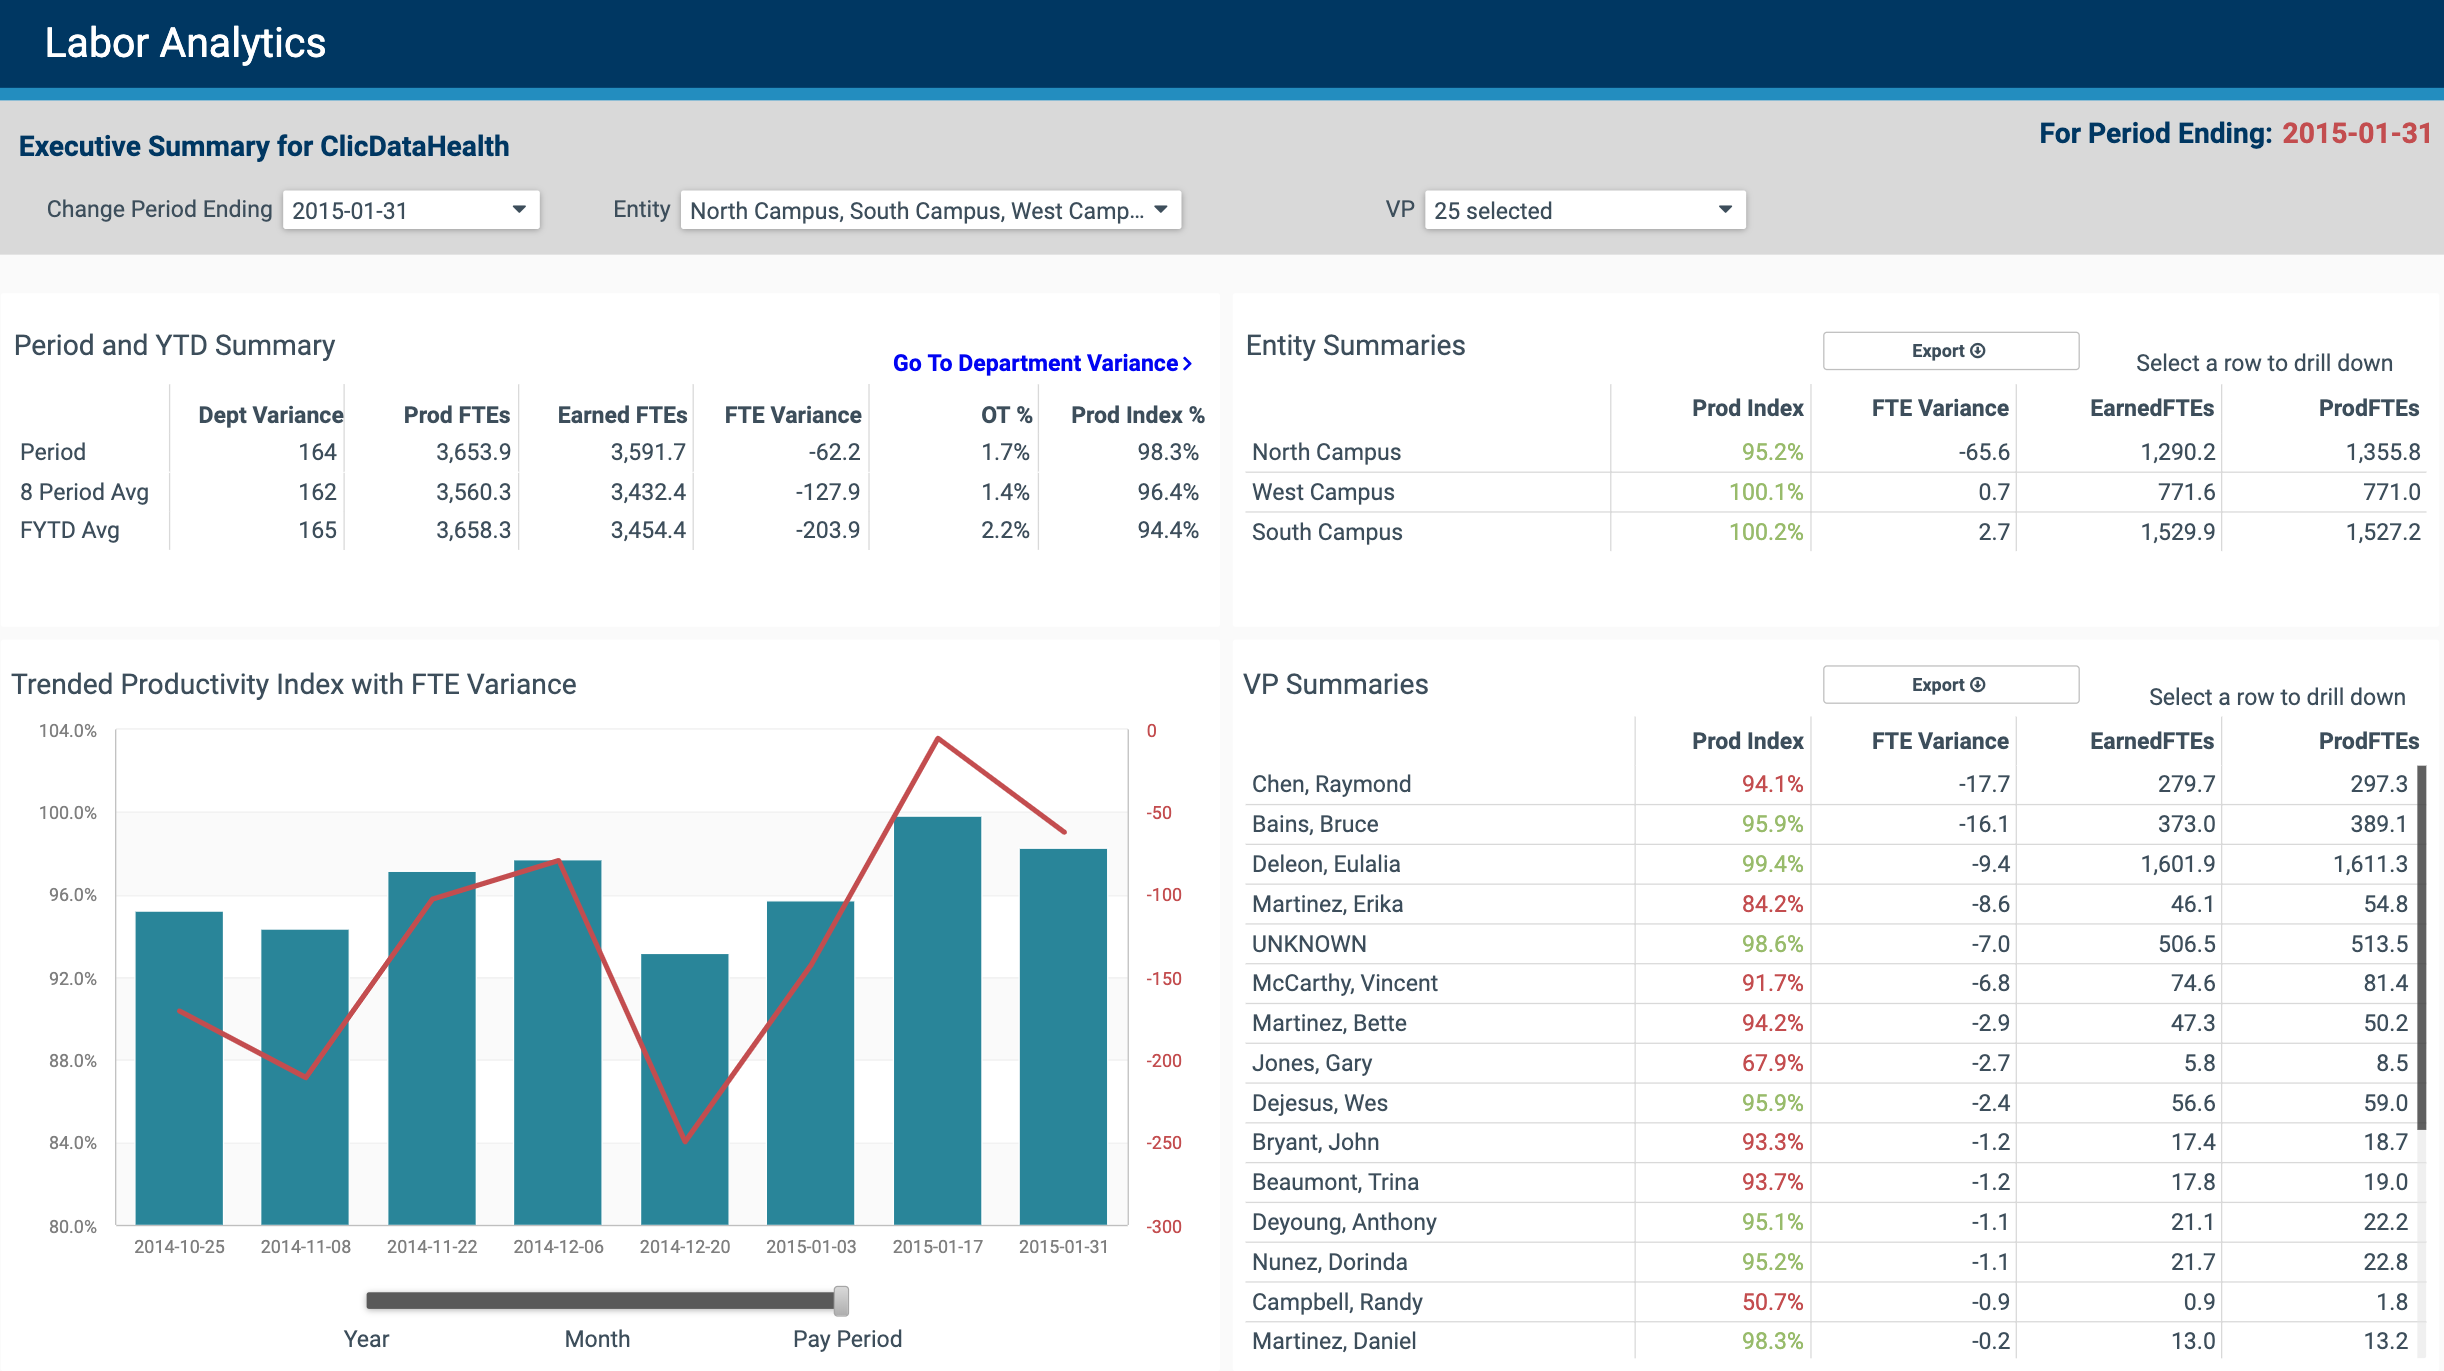Click EarnedFTEs header in VP Summaries
The width and height of the screenshot is (2444, 1371).
[x=2151, y=741]
